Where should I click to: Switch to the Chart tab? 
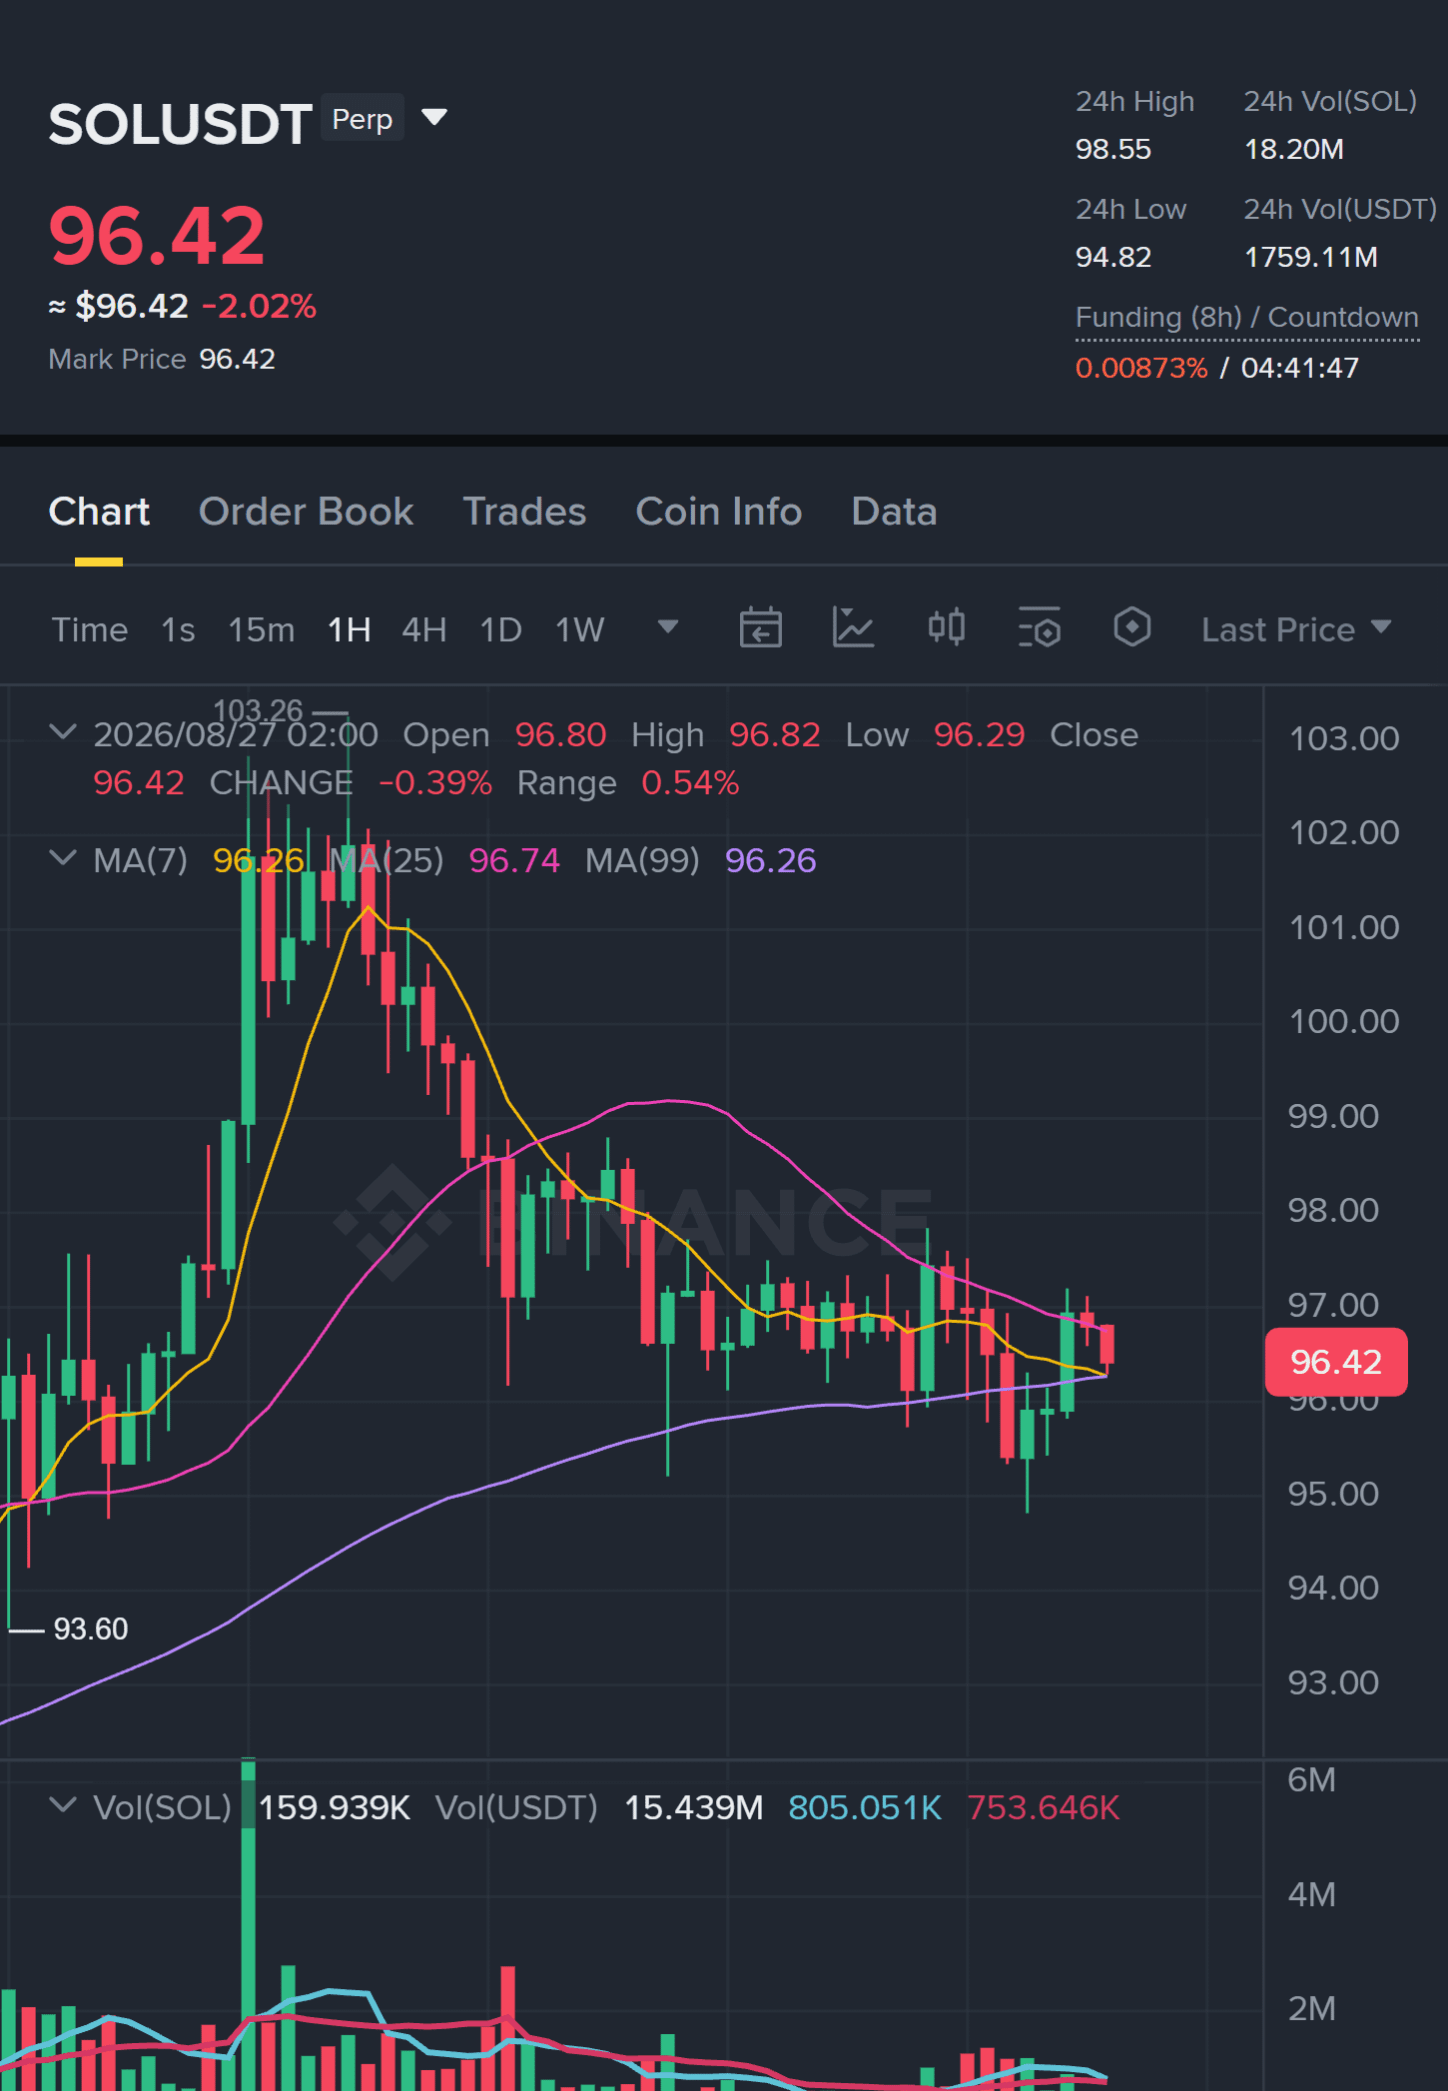click(99, 511)
